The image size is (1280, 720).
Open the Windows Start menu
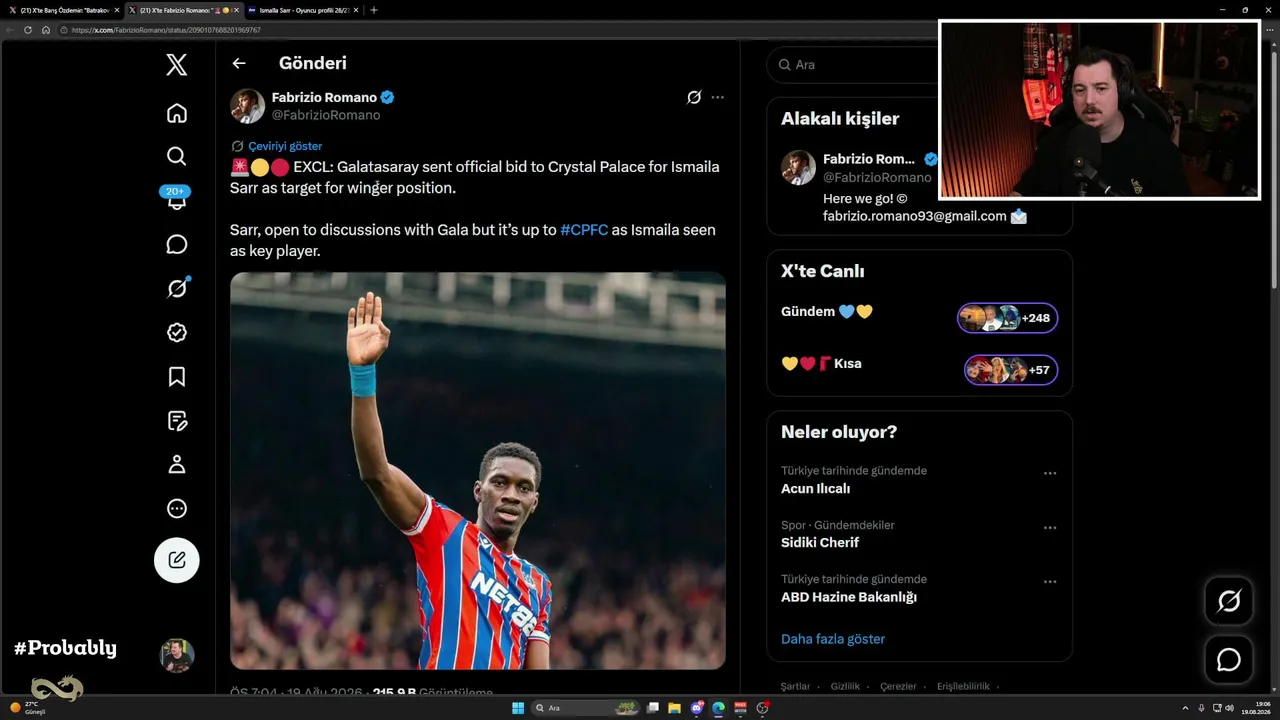coord(518,708)
